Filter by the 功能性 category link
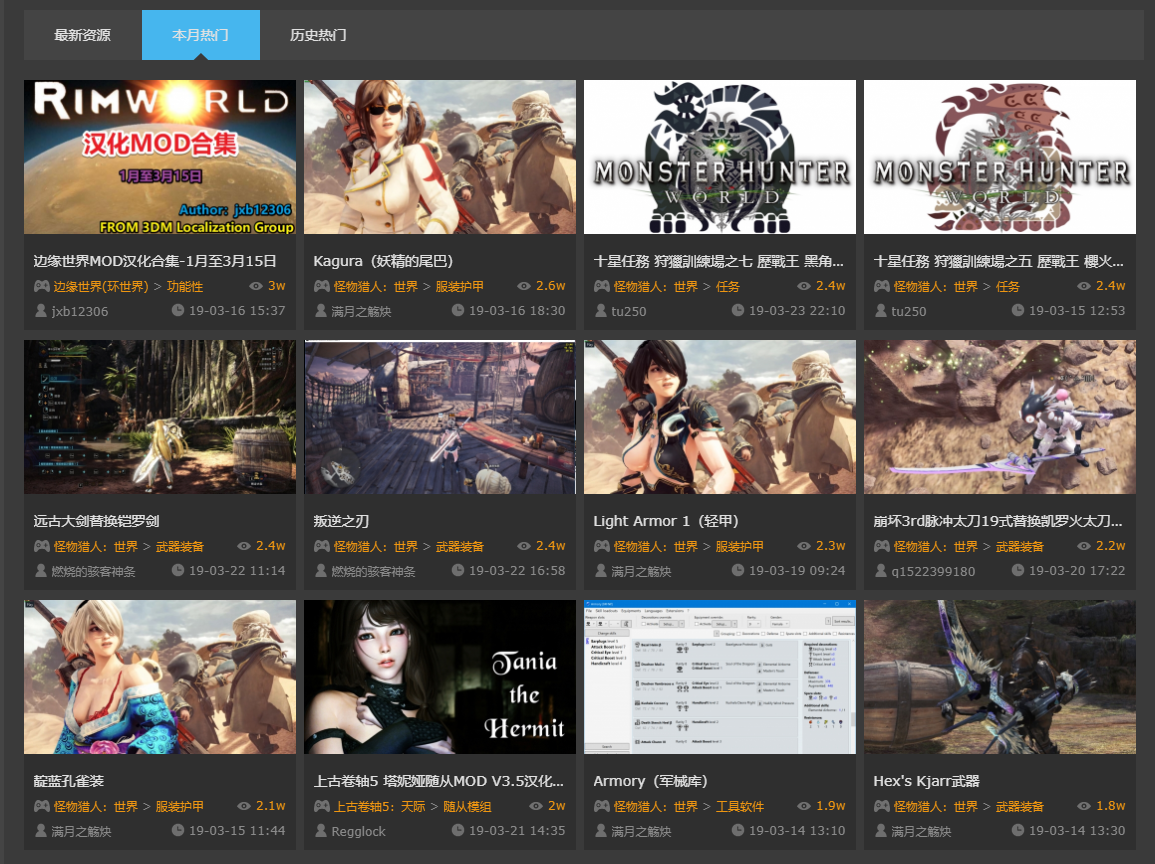This screenshot has height=864, width=1155. click(185, 286)
